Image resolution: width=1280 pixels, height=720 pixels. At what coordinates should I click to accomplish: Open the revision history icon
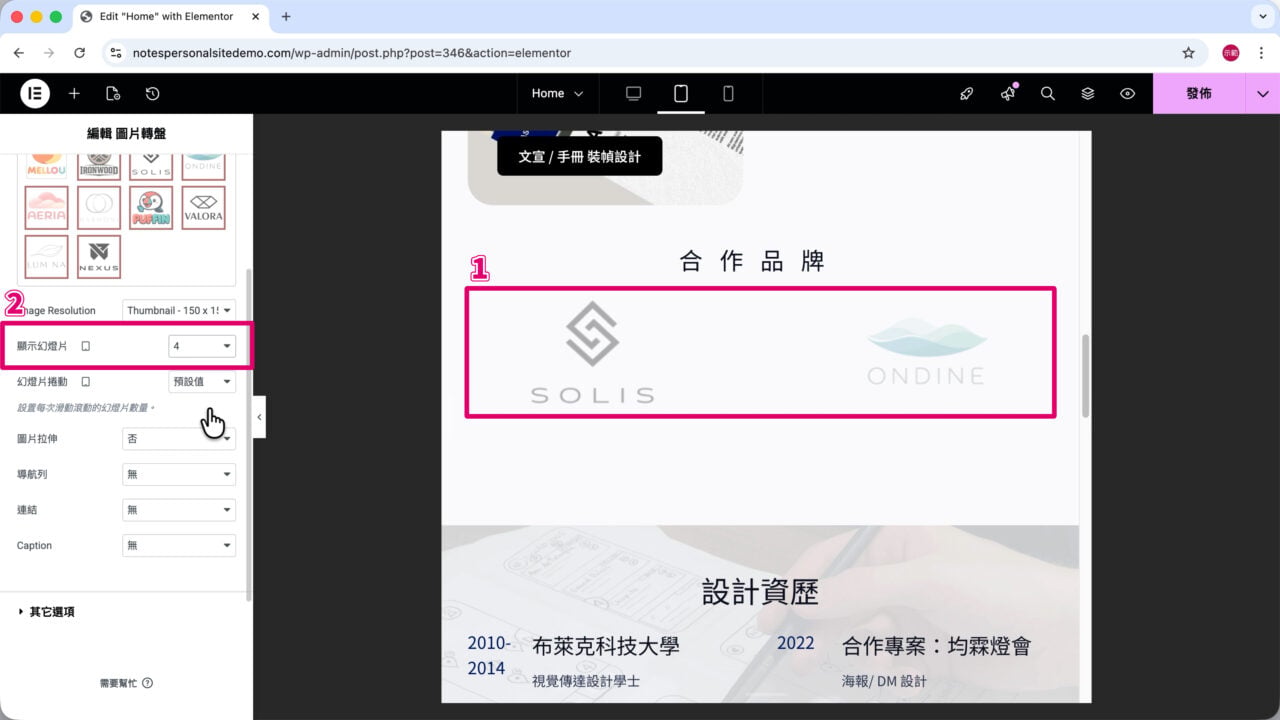[152, 93]
